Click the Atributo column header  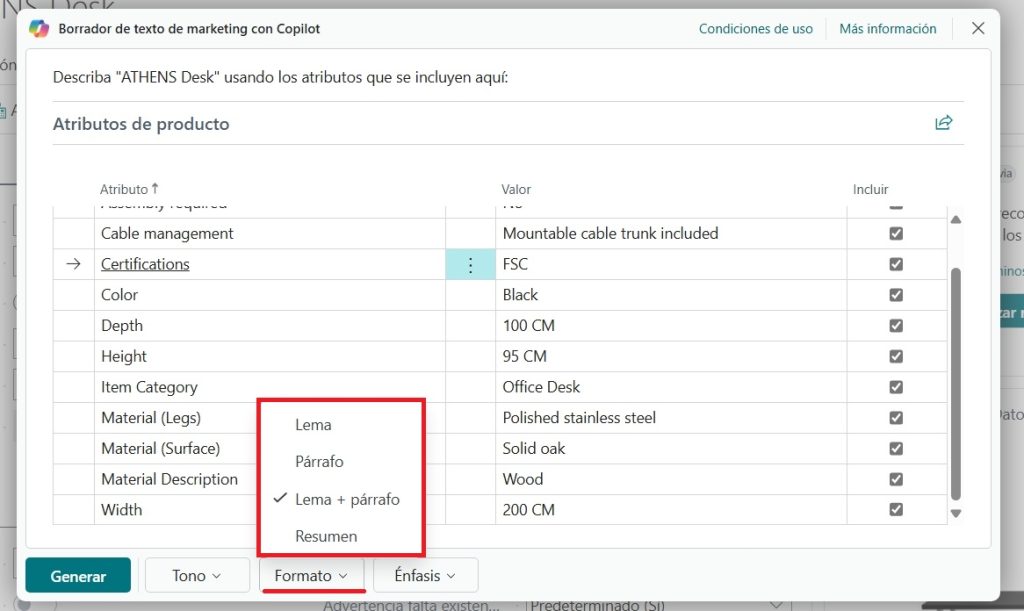(x=124, y=189)
